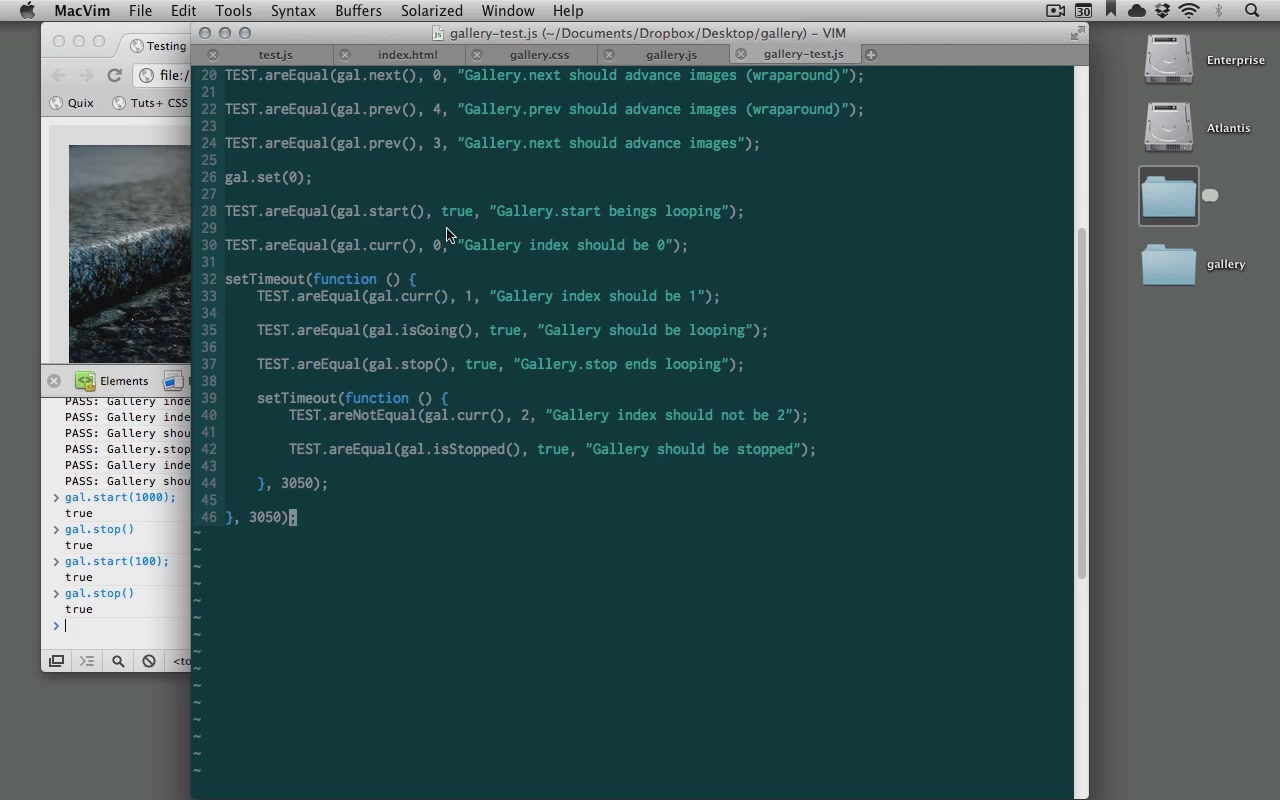Click the js file icon in title bar
Screen dimensions: 1280x800
click(438, 33)
